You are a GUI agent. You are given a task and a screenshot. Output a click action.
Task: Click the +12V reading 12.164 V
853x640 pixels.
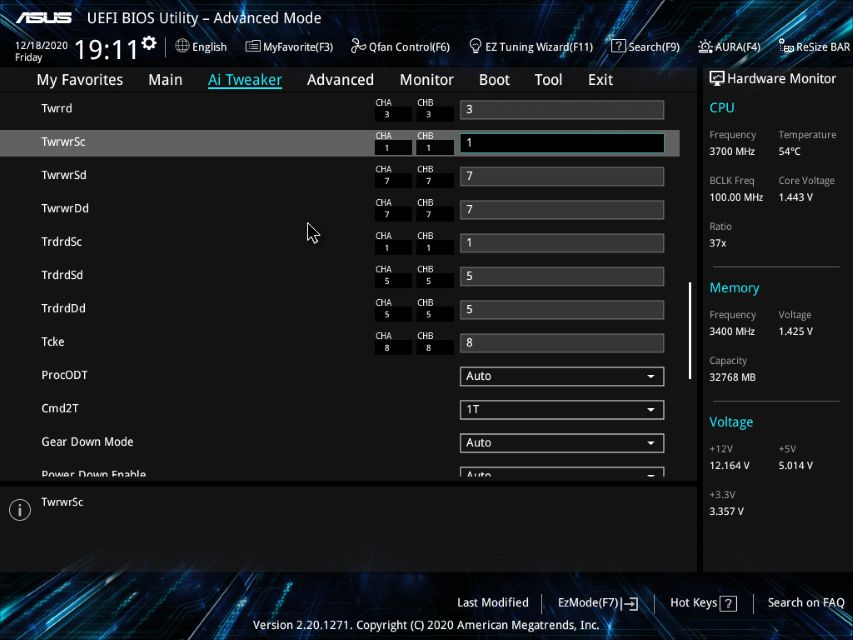[x=730, y=465]
